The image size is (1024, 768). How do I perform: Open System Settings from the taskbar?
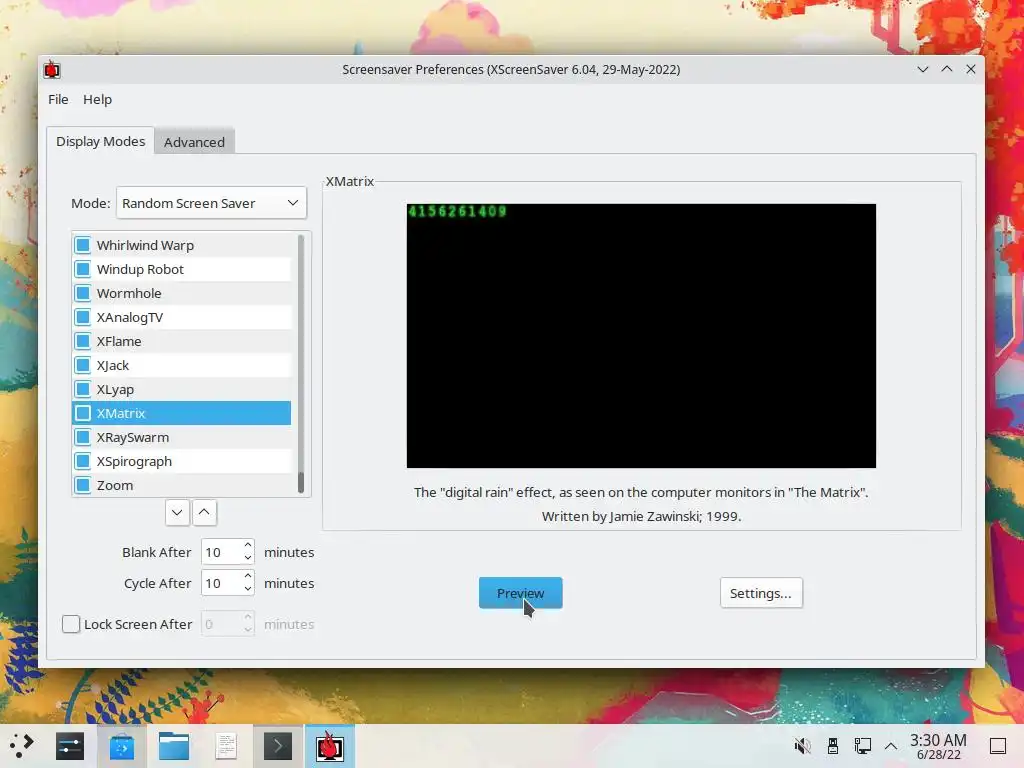[x=70, y=746]
